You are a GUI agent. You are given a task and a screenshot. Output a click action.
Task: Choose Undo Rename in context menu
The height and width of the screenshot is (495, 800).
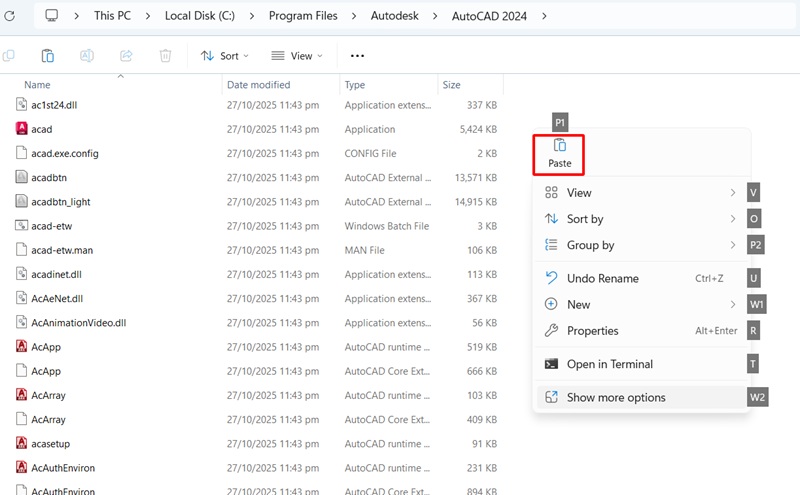(641, 278)
